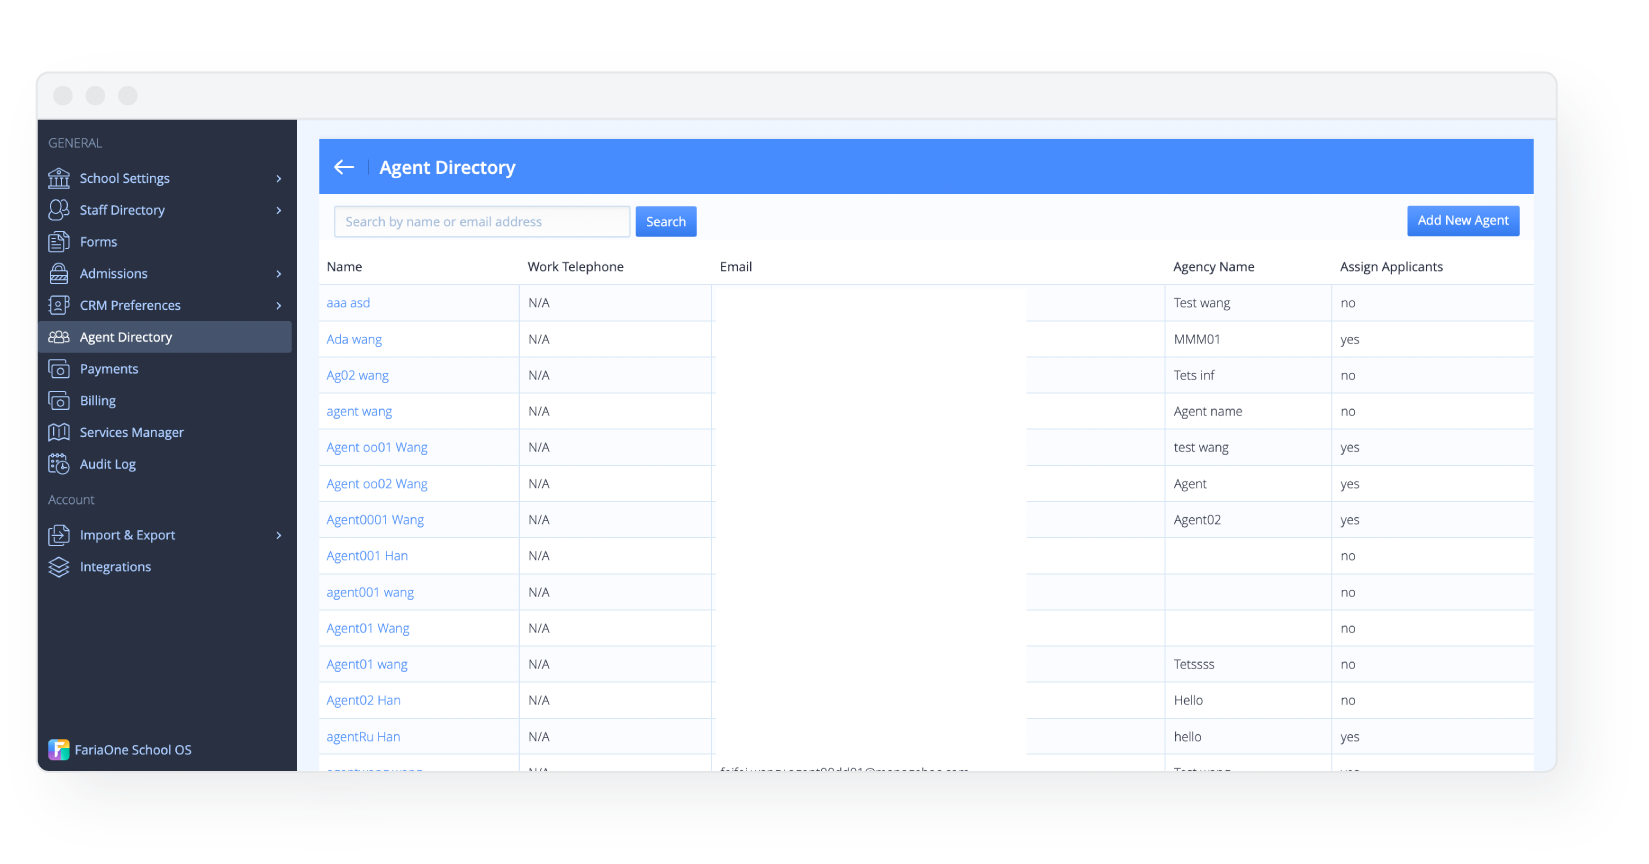Open Forms via its document icon

(x=59, y=242)
